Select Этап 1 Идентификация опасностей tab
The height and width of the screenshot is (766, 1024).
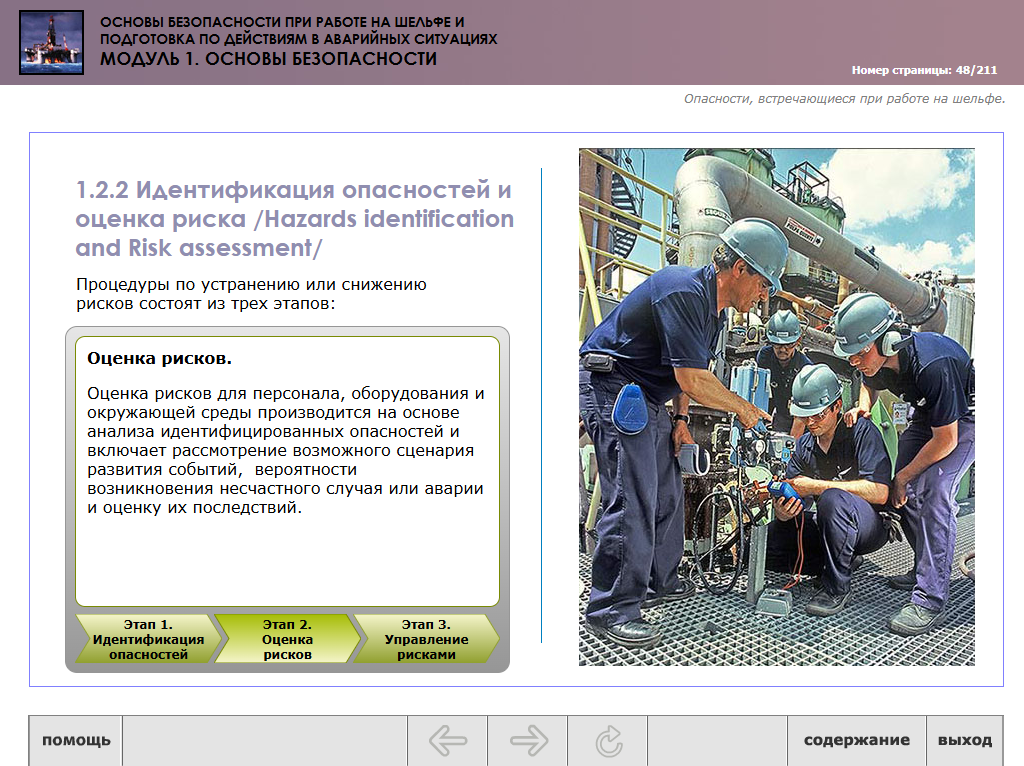pos(145,639)
